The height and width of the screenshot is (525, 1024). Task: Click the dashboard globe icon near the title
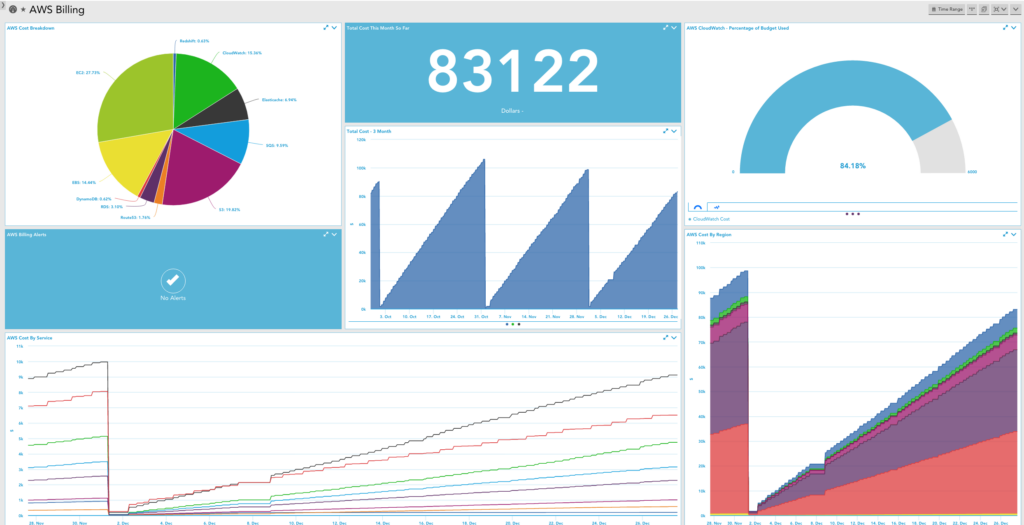coord(13,9)
